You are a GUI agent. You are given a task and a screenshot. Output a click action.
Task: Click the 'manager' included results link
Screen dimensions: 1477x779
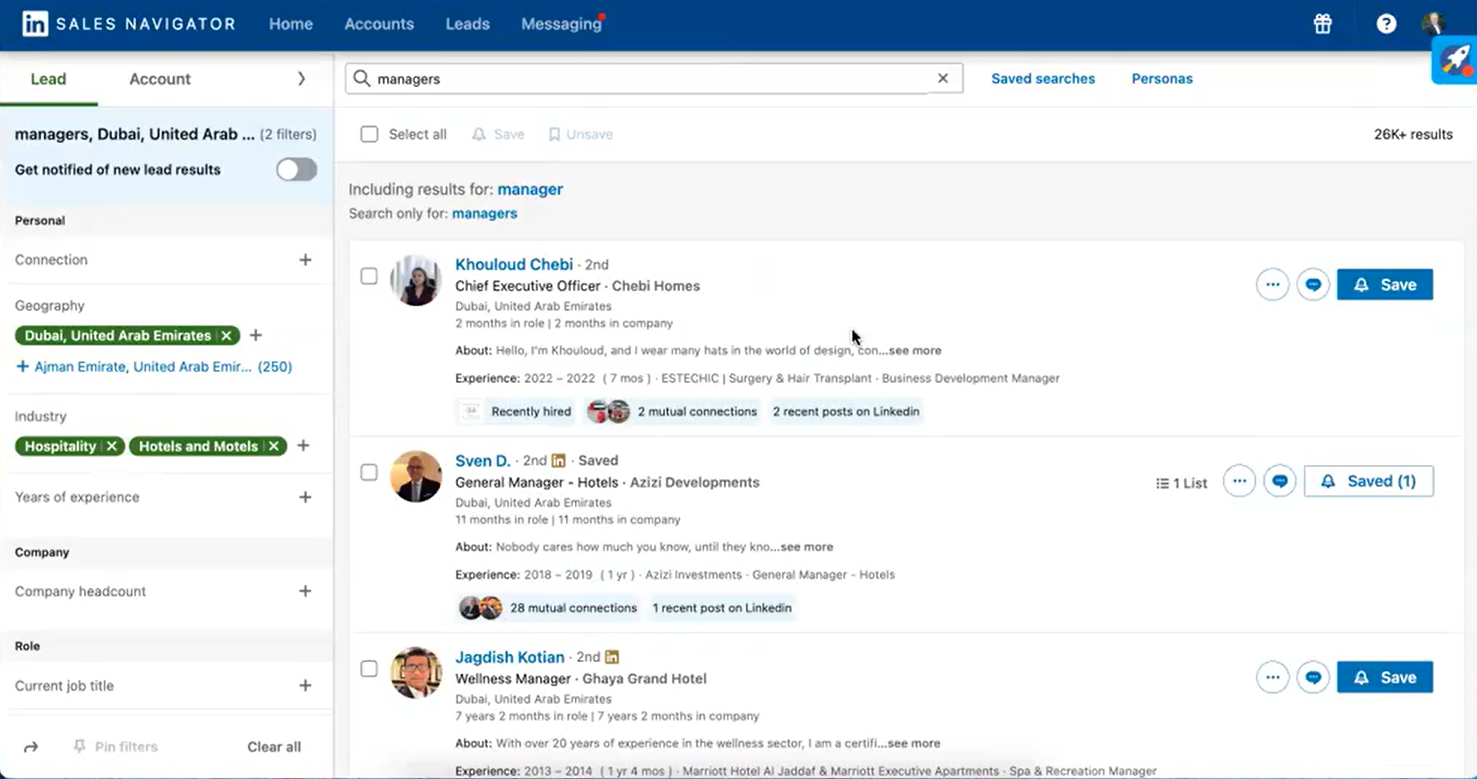[530, 189]
